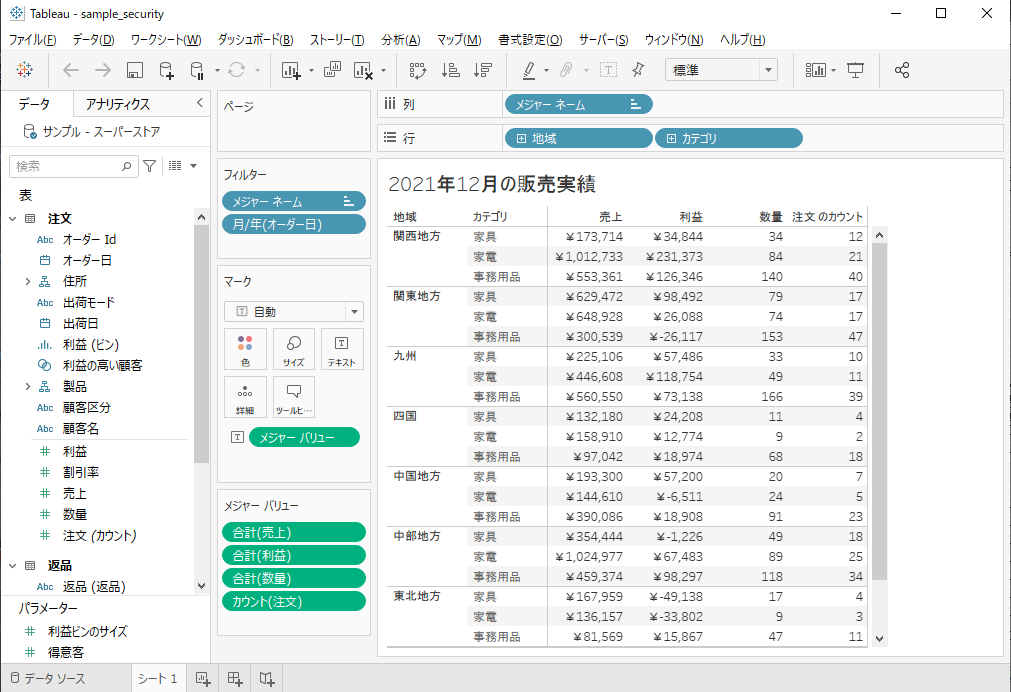The height and width of the screenshot is (692, 1011).
Task: Expand the 地域 pill on rows shelf
Action: click(x=521, y=139)
